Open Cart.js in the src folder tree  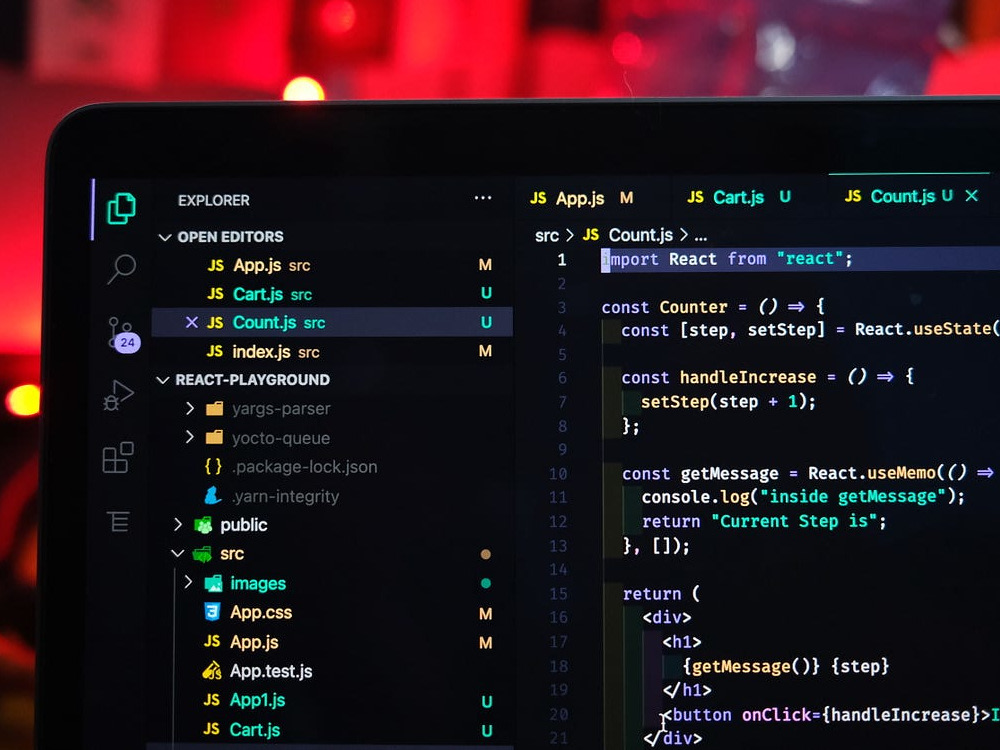click(254, 730)
